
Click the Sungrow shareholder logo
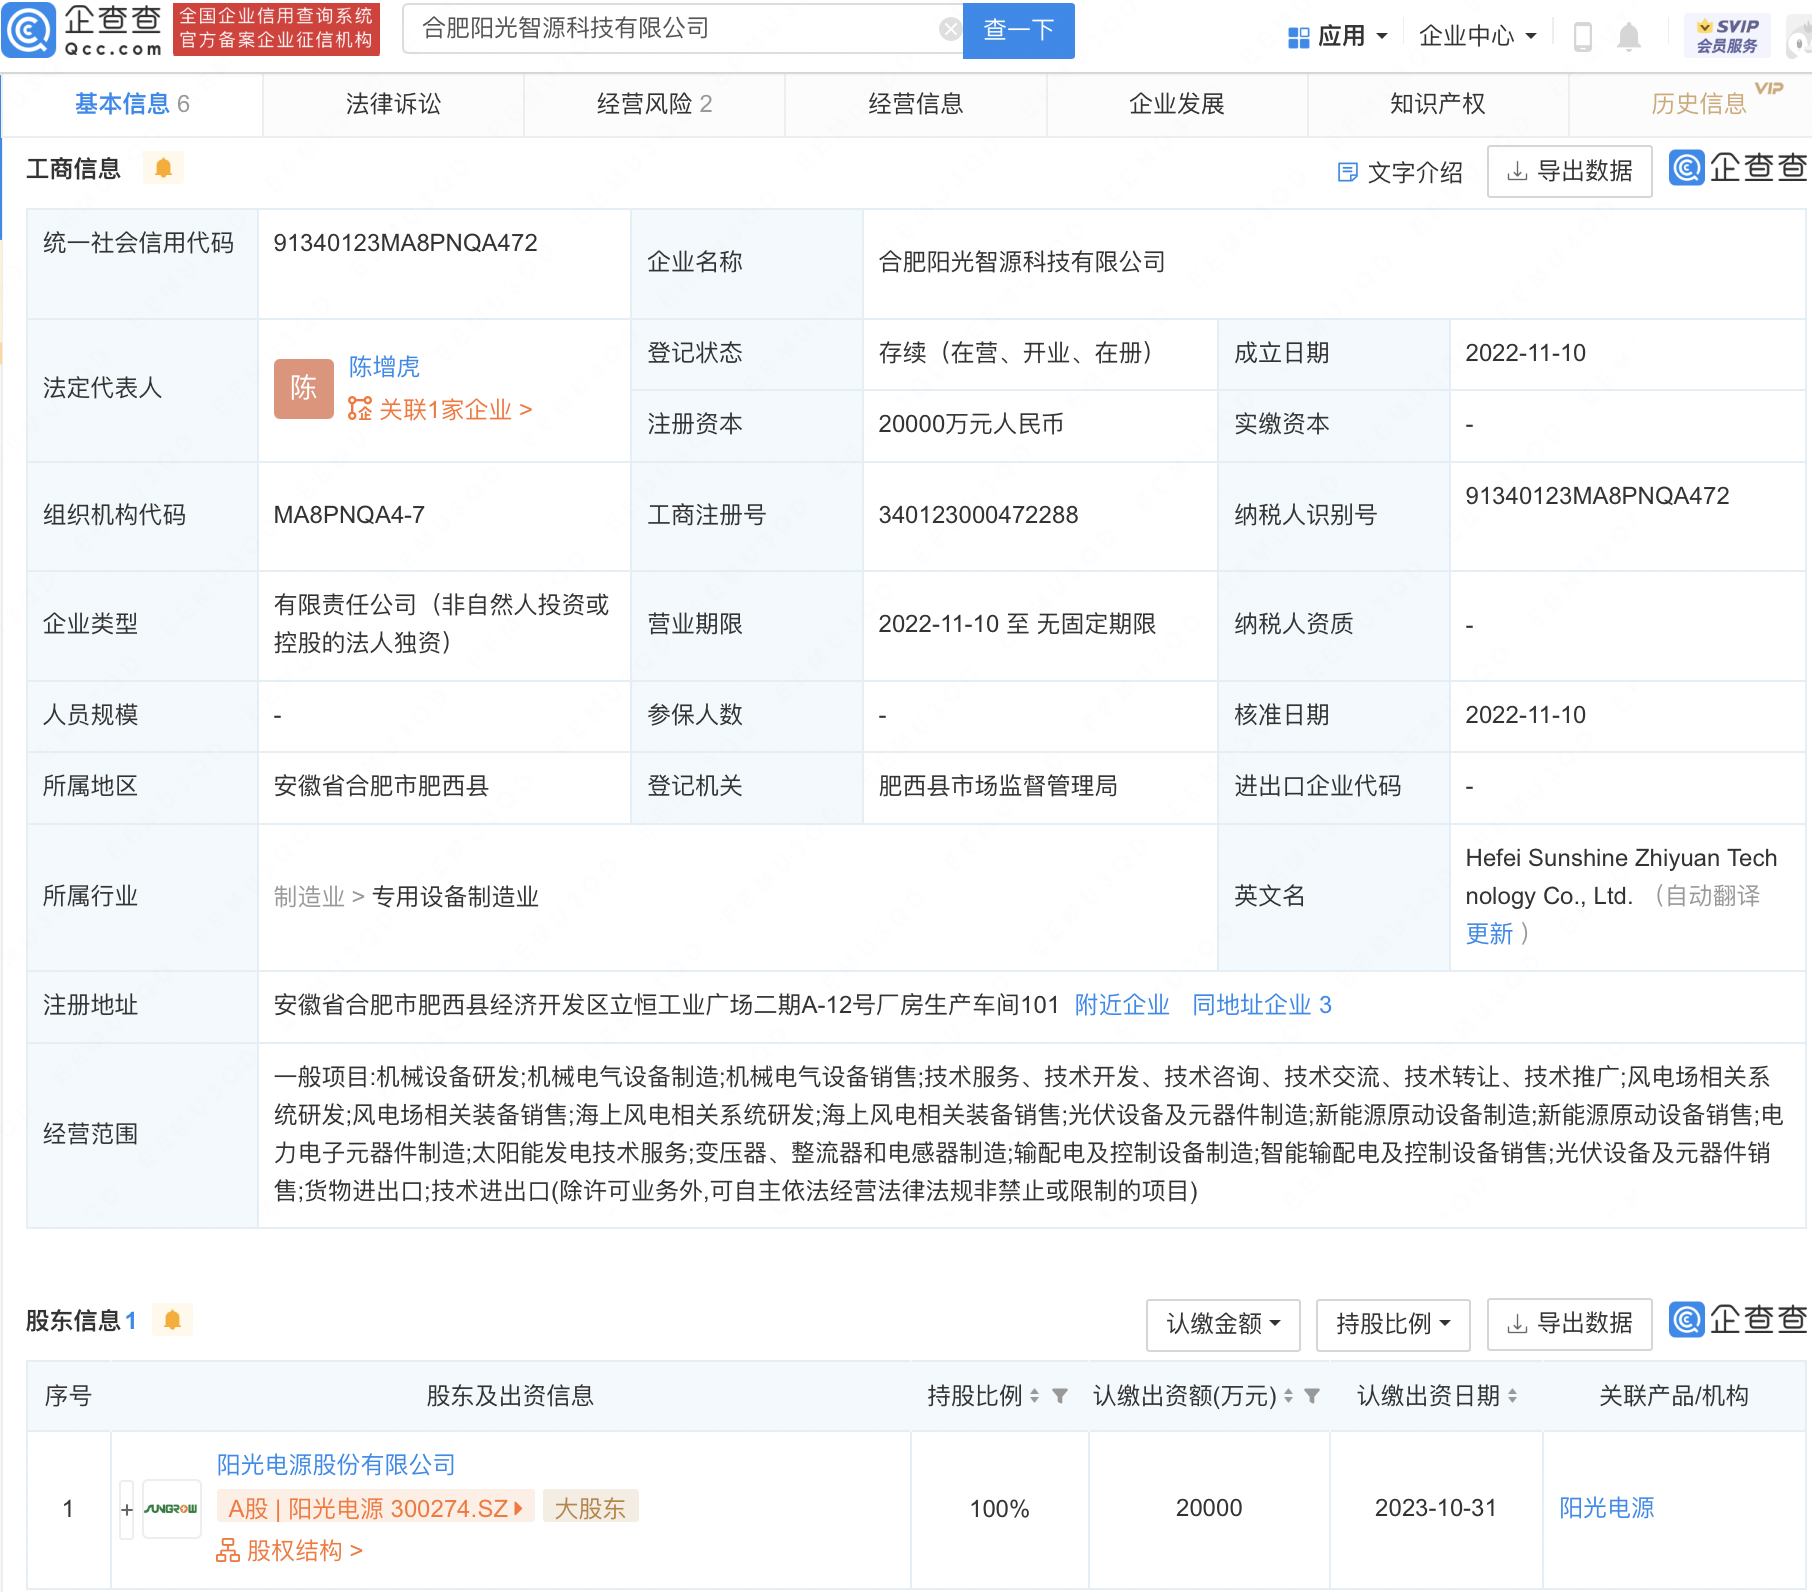(172, 1509)
